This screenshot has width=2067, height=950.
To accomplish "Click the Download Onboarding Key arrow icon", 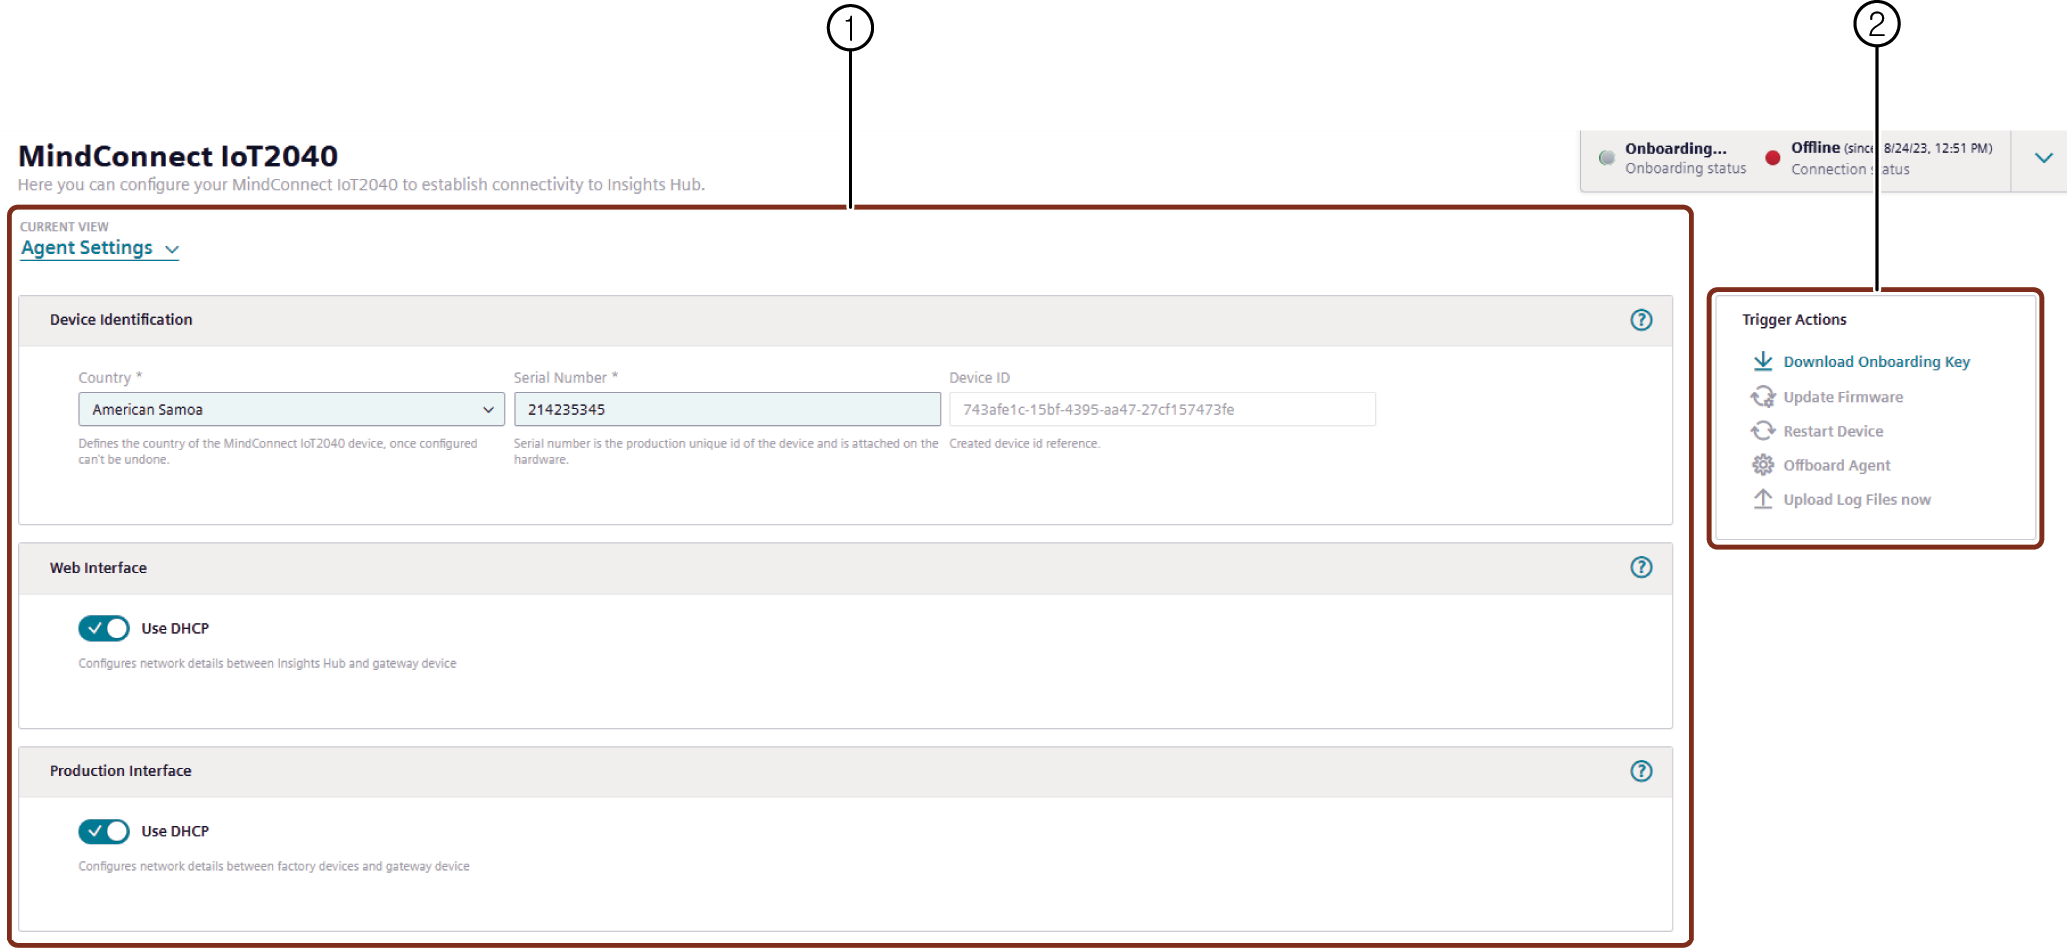I will 1763,361.
